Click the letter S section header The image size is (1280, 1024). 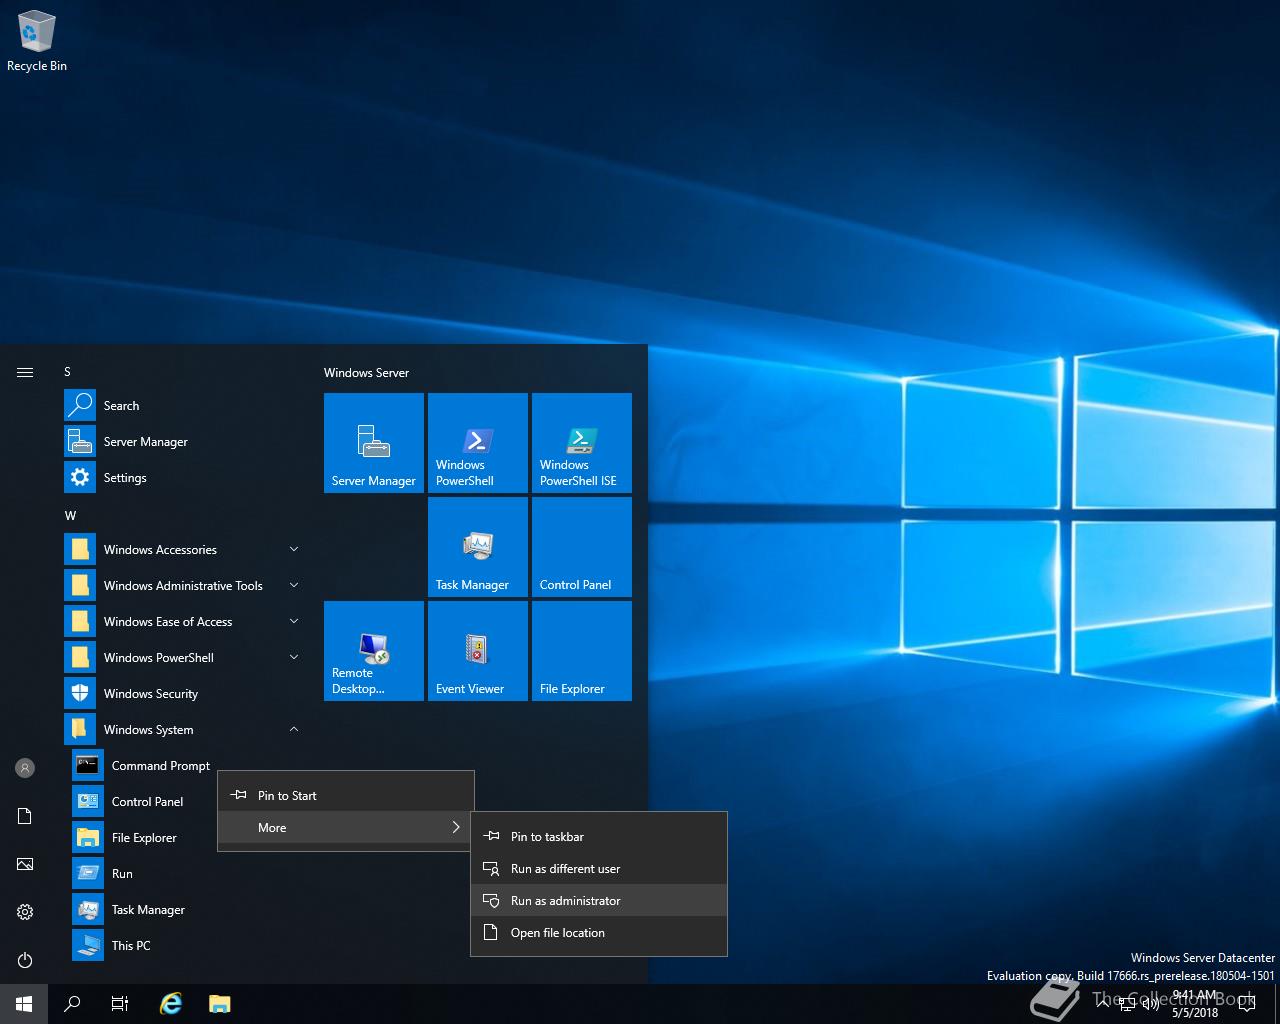pyautogui.click(x=68, y=371)
